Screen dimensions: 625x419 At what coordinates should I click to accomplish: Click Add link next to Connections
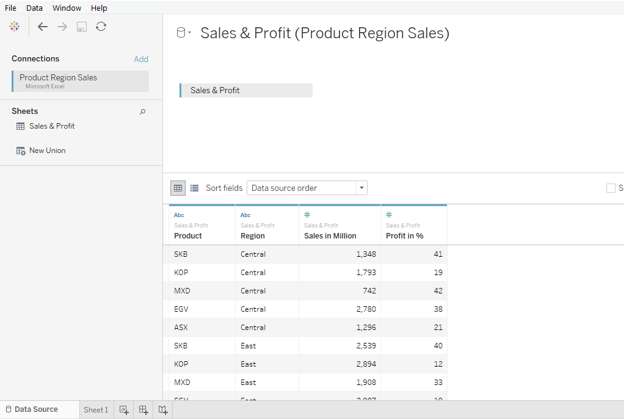pyautogui.click(x=141, y=59)
